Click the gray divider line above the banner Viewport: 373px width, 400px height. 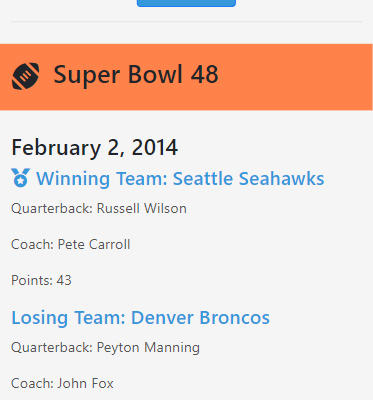pyautogui.click(x=186, y=22)
